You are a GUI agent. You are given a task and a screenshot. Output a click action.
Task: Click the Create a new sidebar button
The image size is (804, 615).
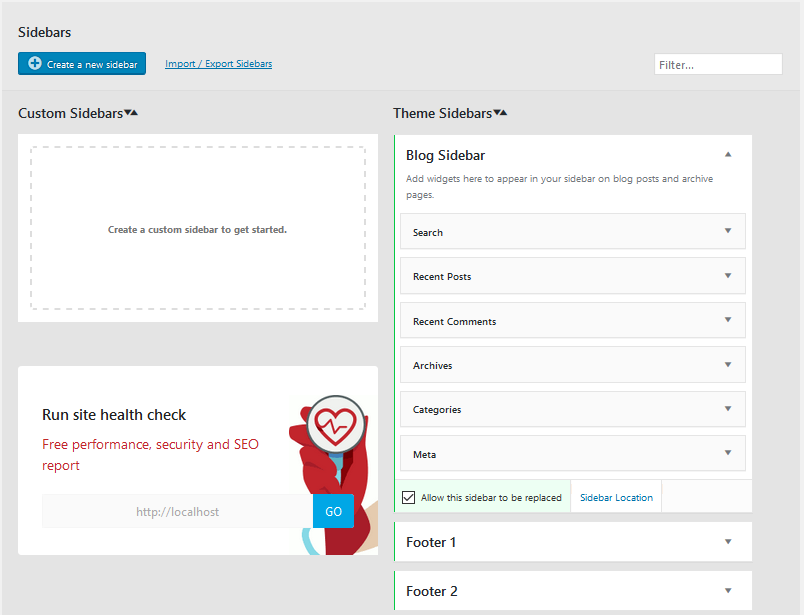coord(82,64)
